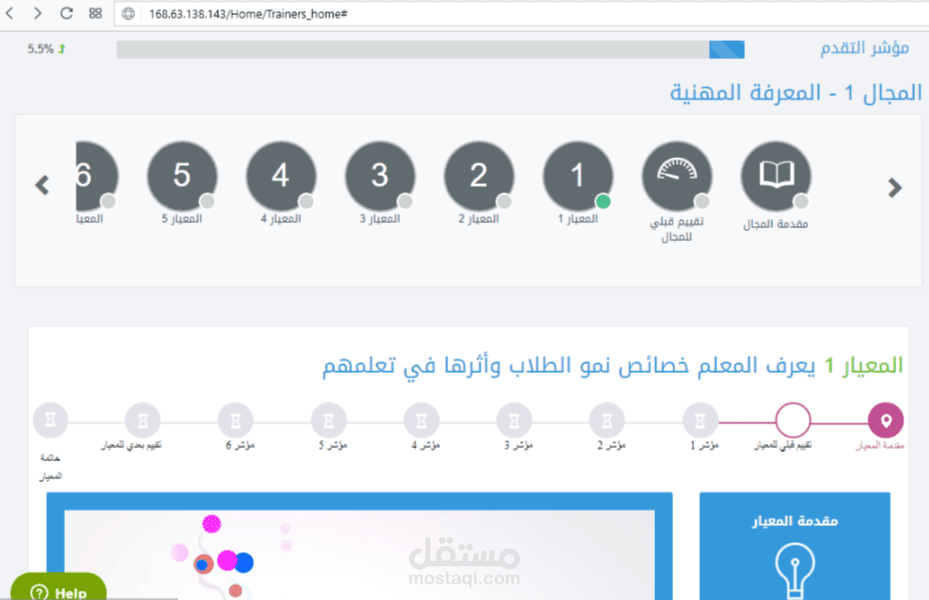
Task: Activate the تقييم بعدي للمعيار step
Action: tap(142, 419)
